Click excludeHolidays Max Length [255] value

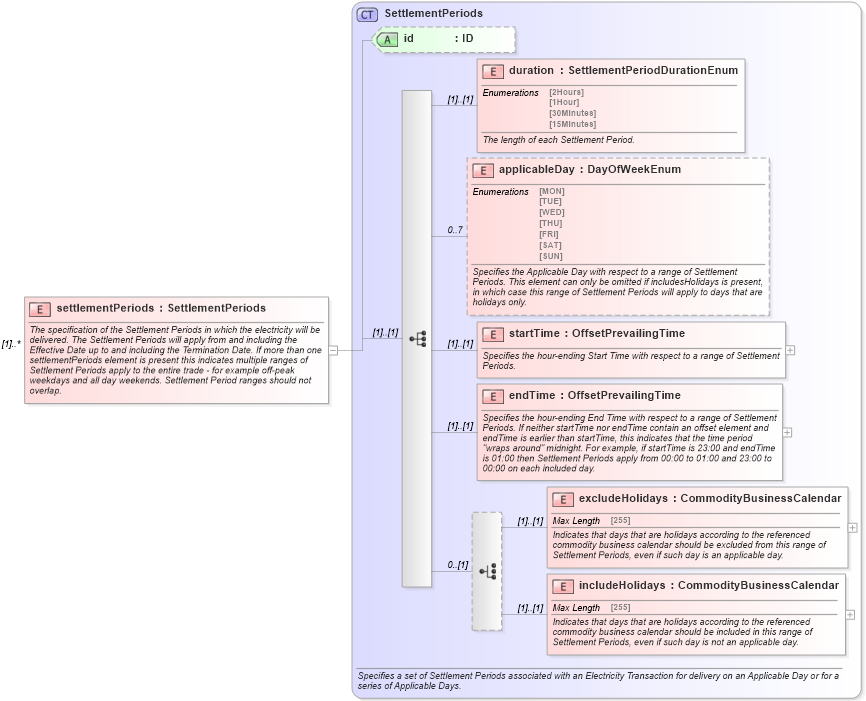click(620, 520)
